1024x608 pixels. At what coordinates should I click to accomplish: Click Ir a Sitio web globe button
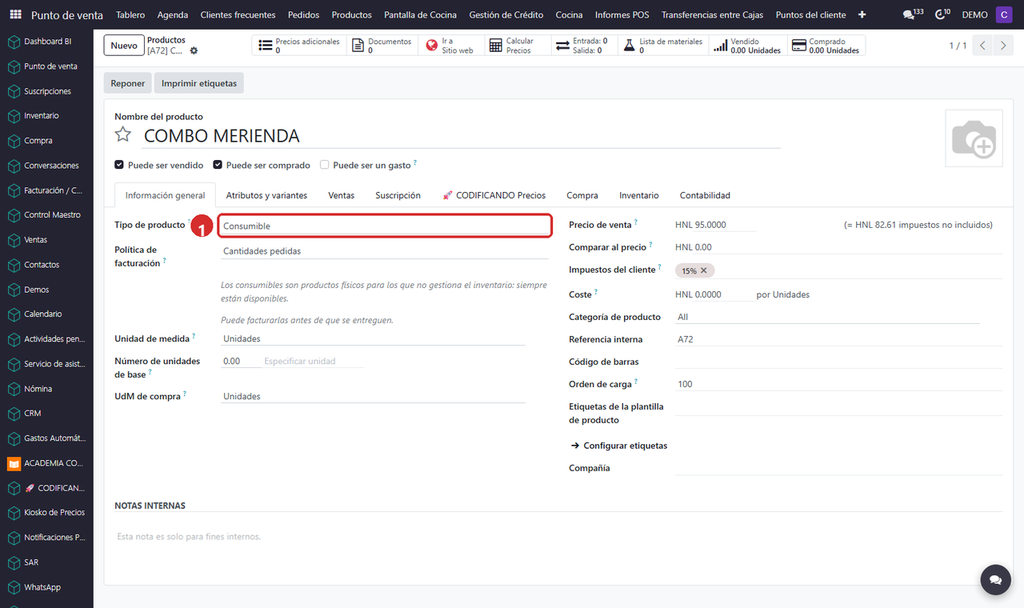click(450, 45)
